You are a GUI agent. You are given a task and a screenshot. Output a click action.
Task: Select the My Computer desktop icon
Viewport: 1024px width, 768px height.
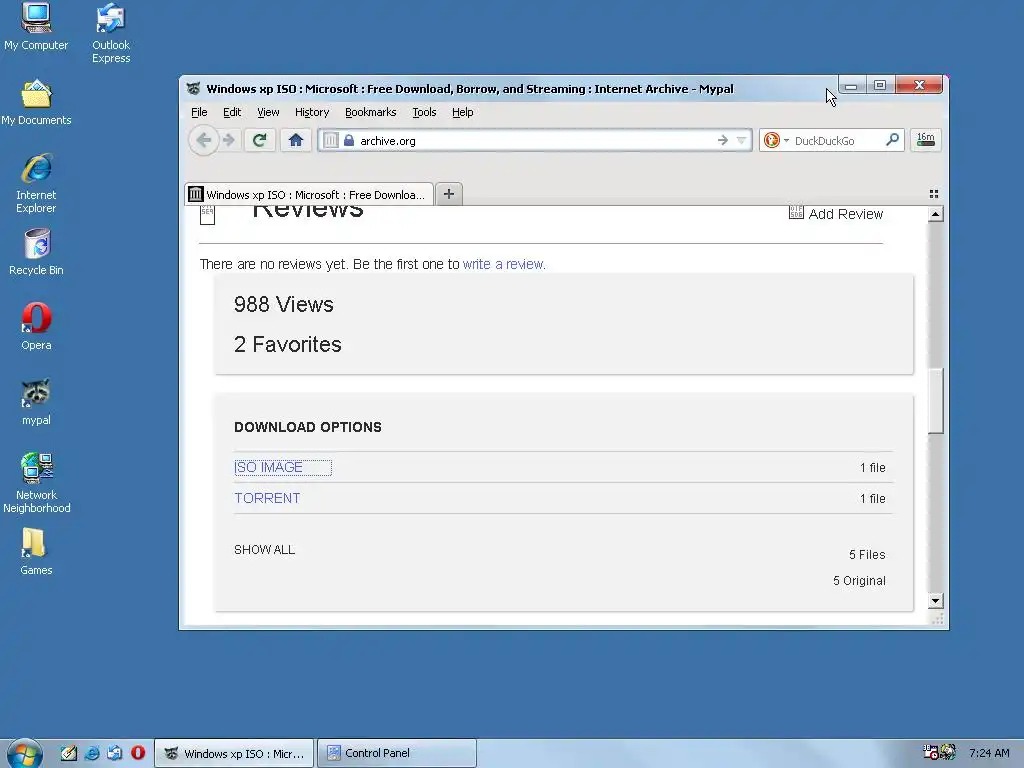coord(36,26)
